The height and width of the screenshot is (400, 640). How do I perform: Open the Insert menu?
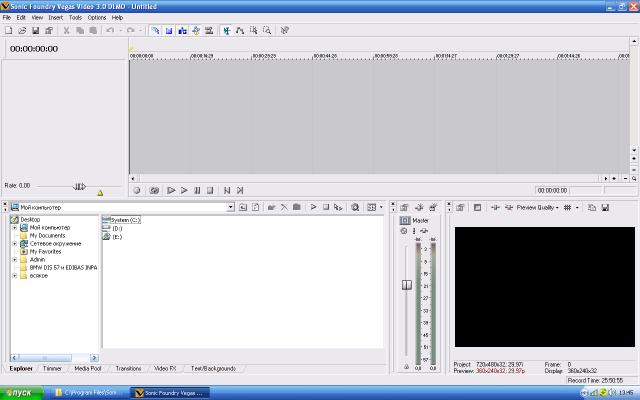click(55, 17)
